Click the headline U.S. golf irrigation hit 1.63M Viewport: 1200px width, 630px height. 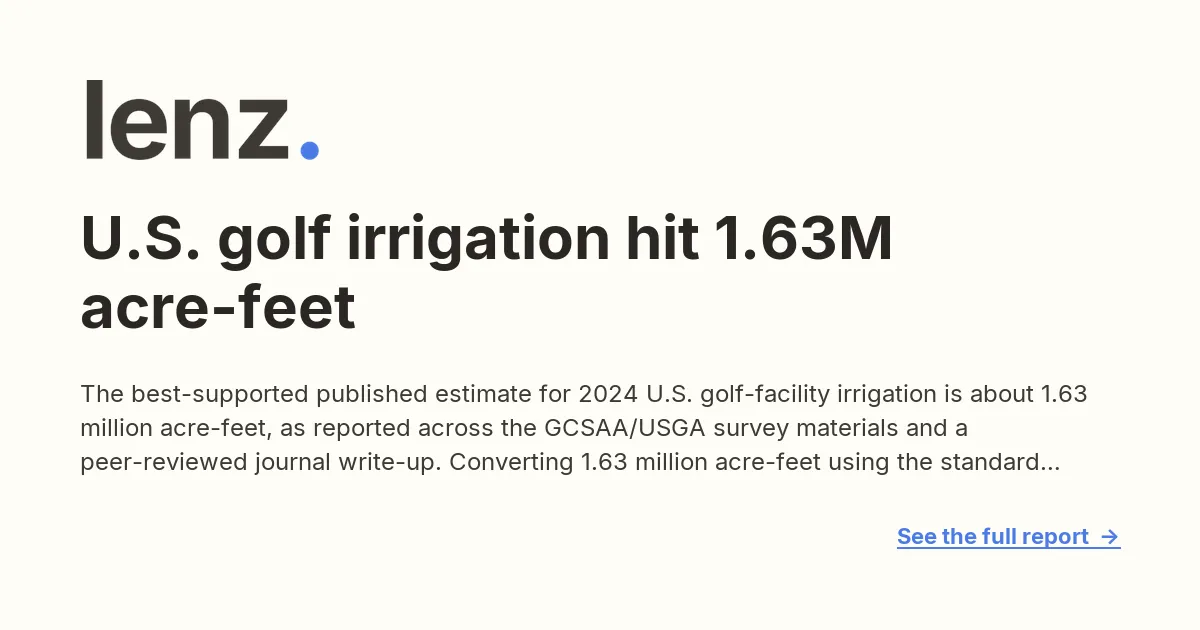486,242
